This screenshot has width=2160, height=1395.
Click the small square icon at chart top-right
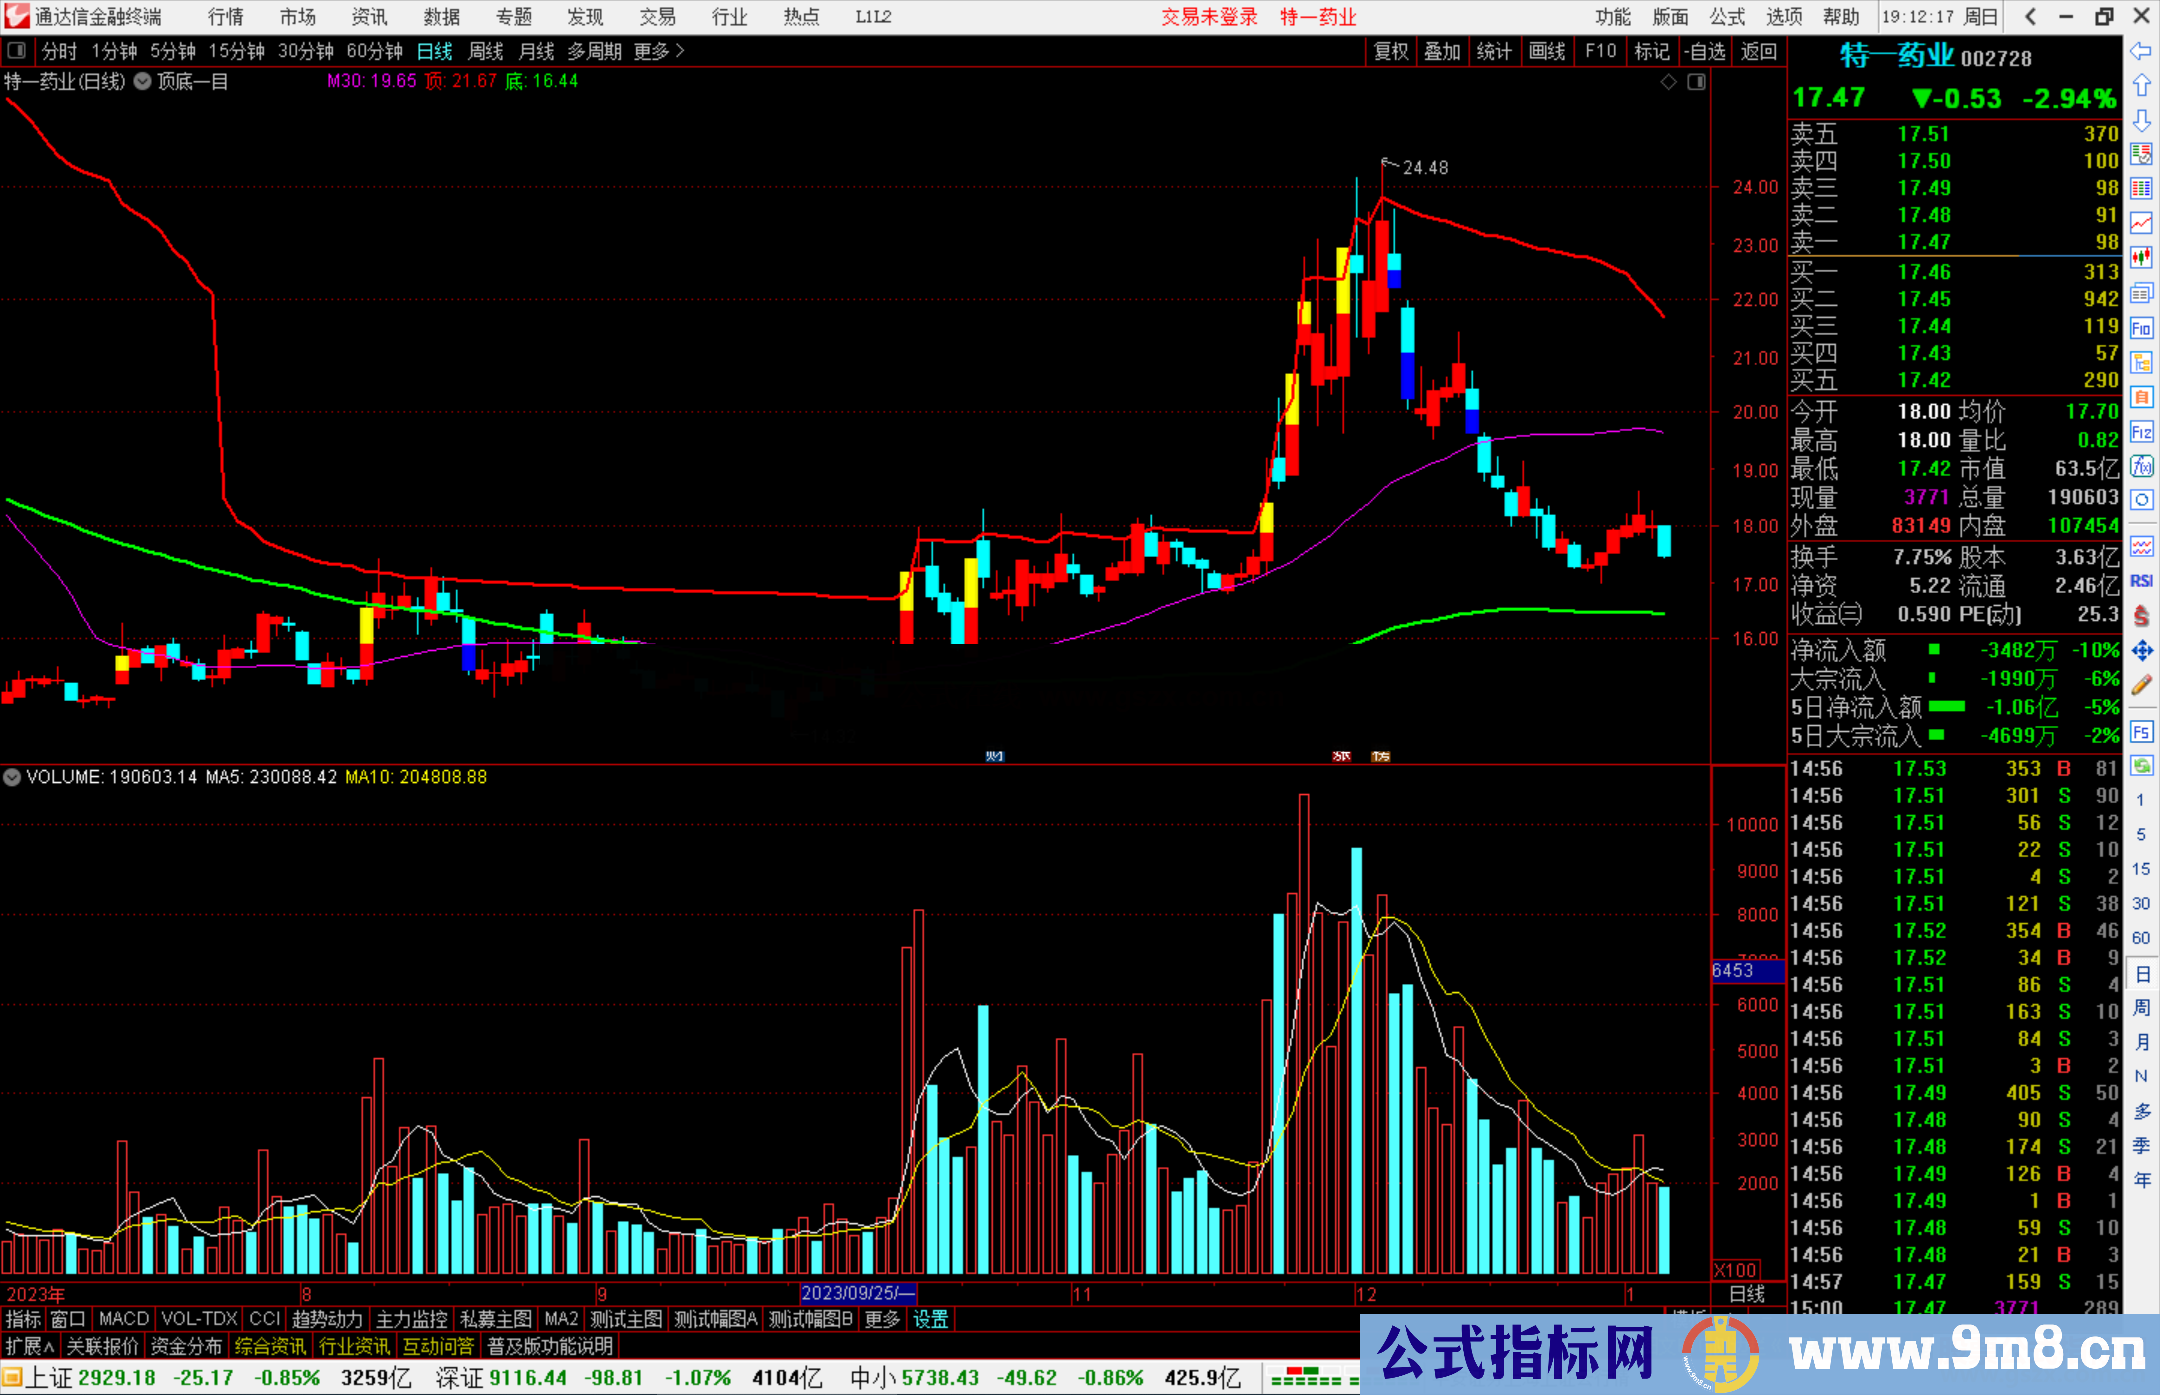click(1697, 82)
